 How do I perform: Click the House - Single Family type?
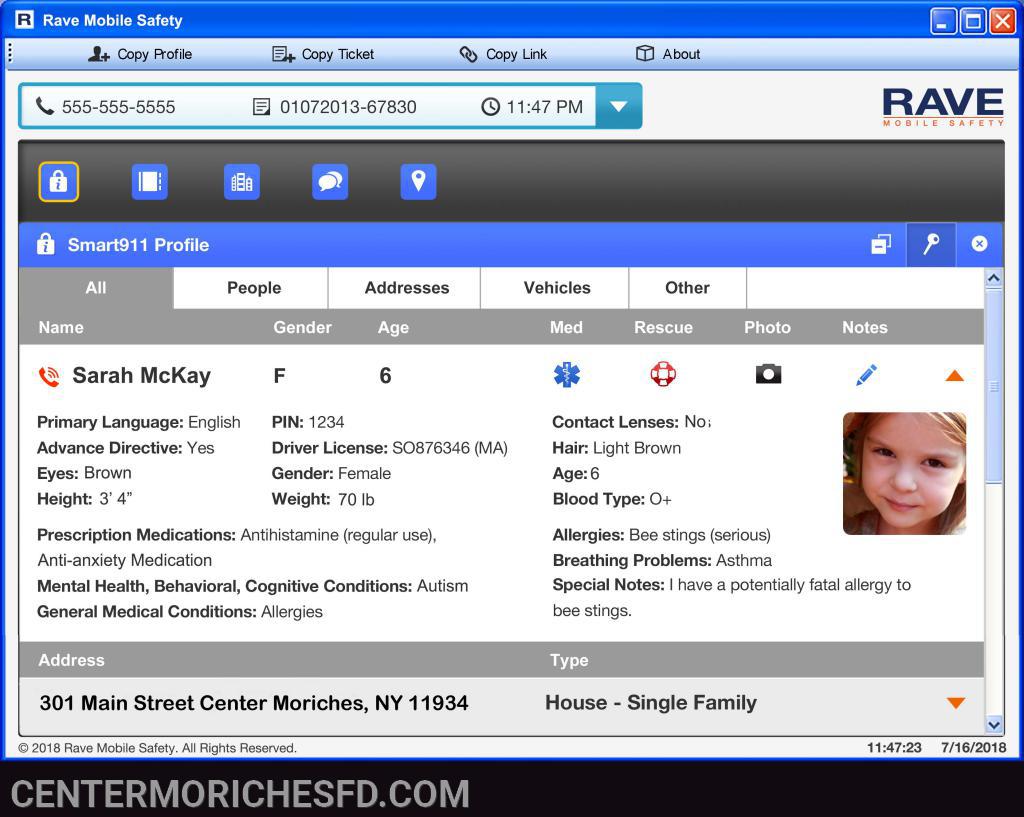click(651, 703)
